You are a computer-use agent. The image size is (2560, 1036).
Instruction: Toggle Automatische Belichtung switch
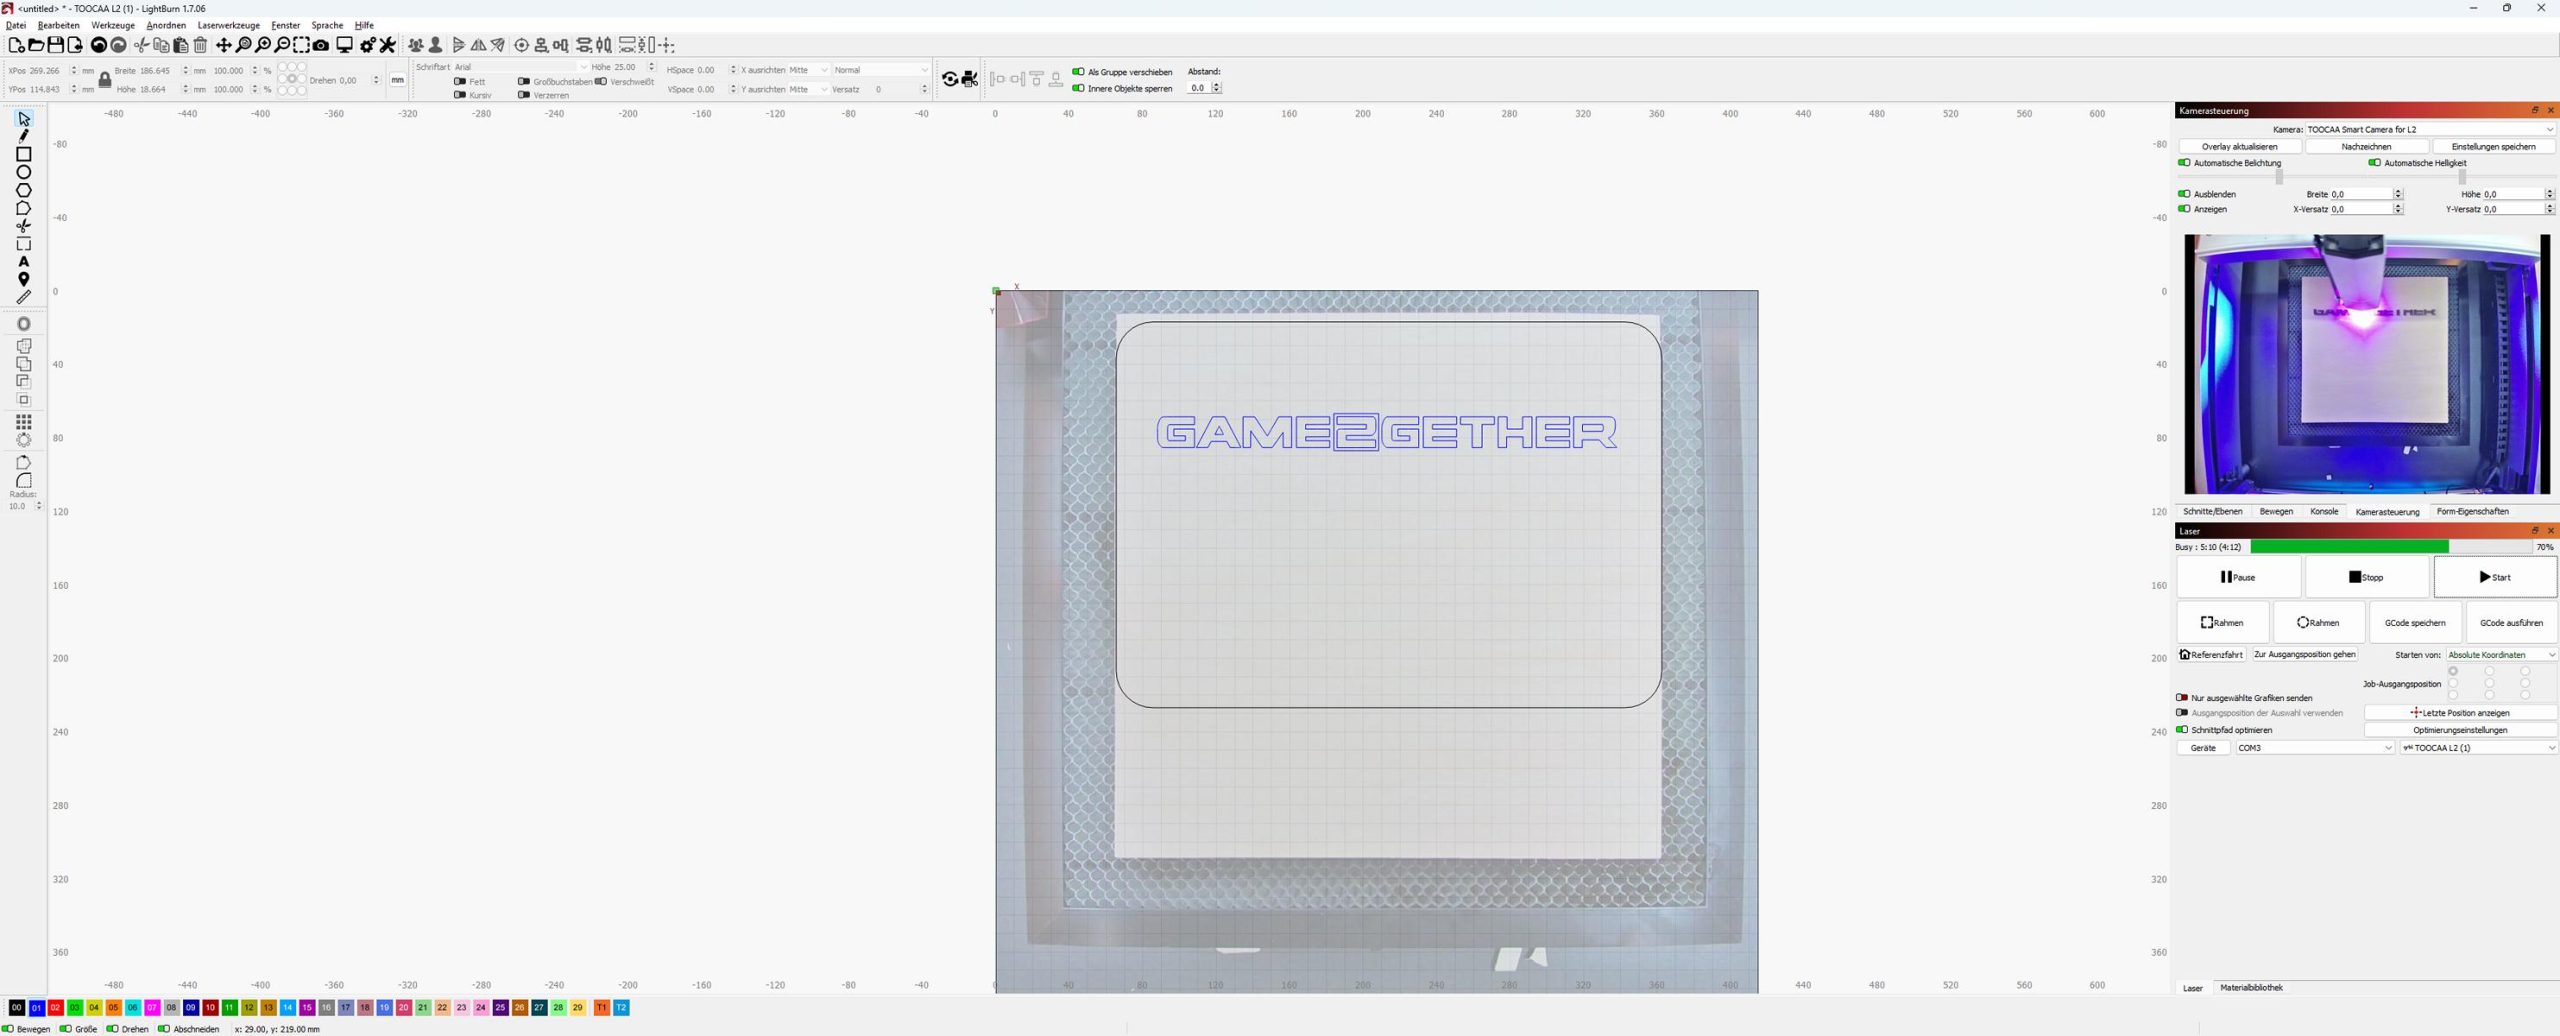click(x=2184, y=163)
